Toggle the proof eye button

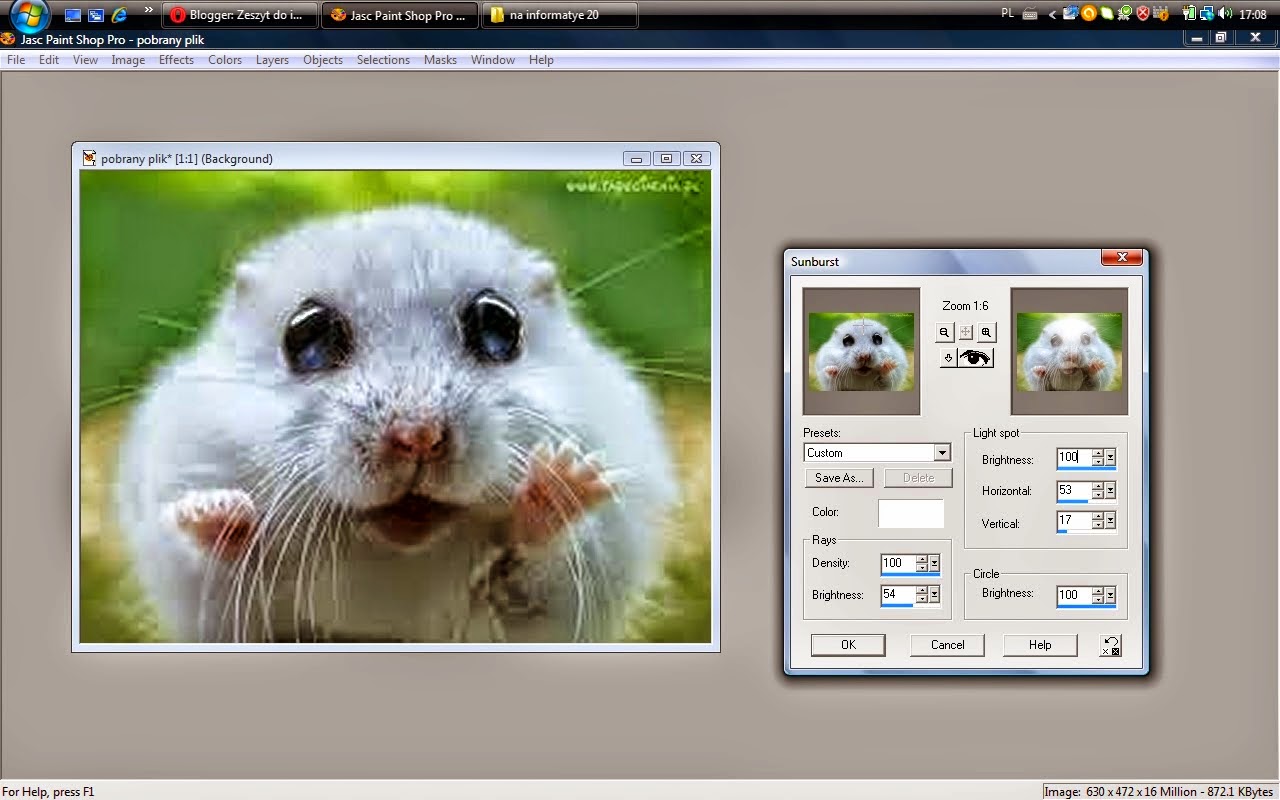tap(976, 358)
